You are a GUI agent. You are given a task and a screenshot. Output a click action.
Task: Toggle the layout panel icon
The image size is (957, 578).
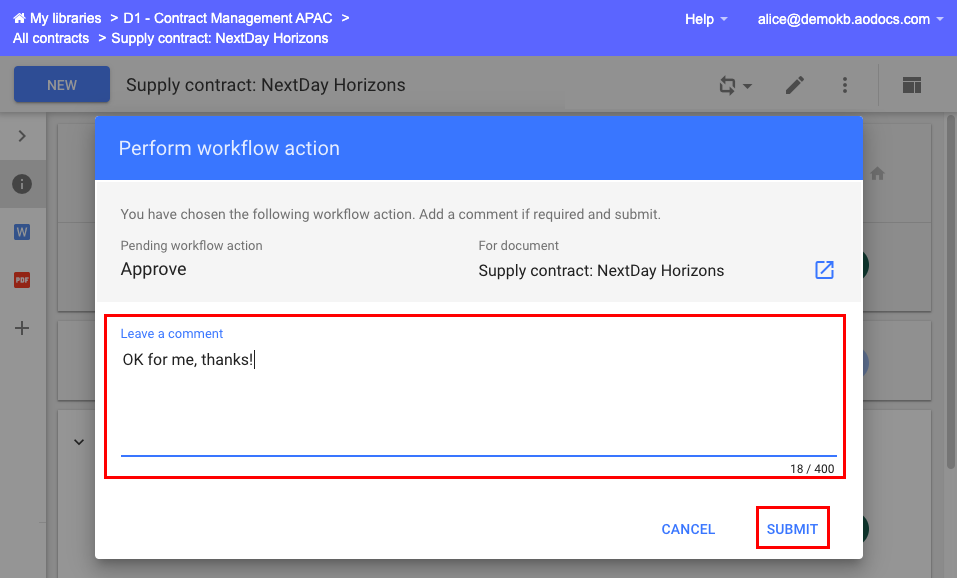click(911, 86)
